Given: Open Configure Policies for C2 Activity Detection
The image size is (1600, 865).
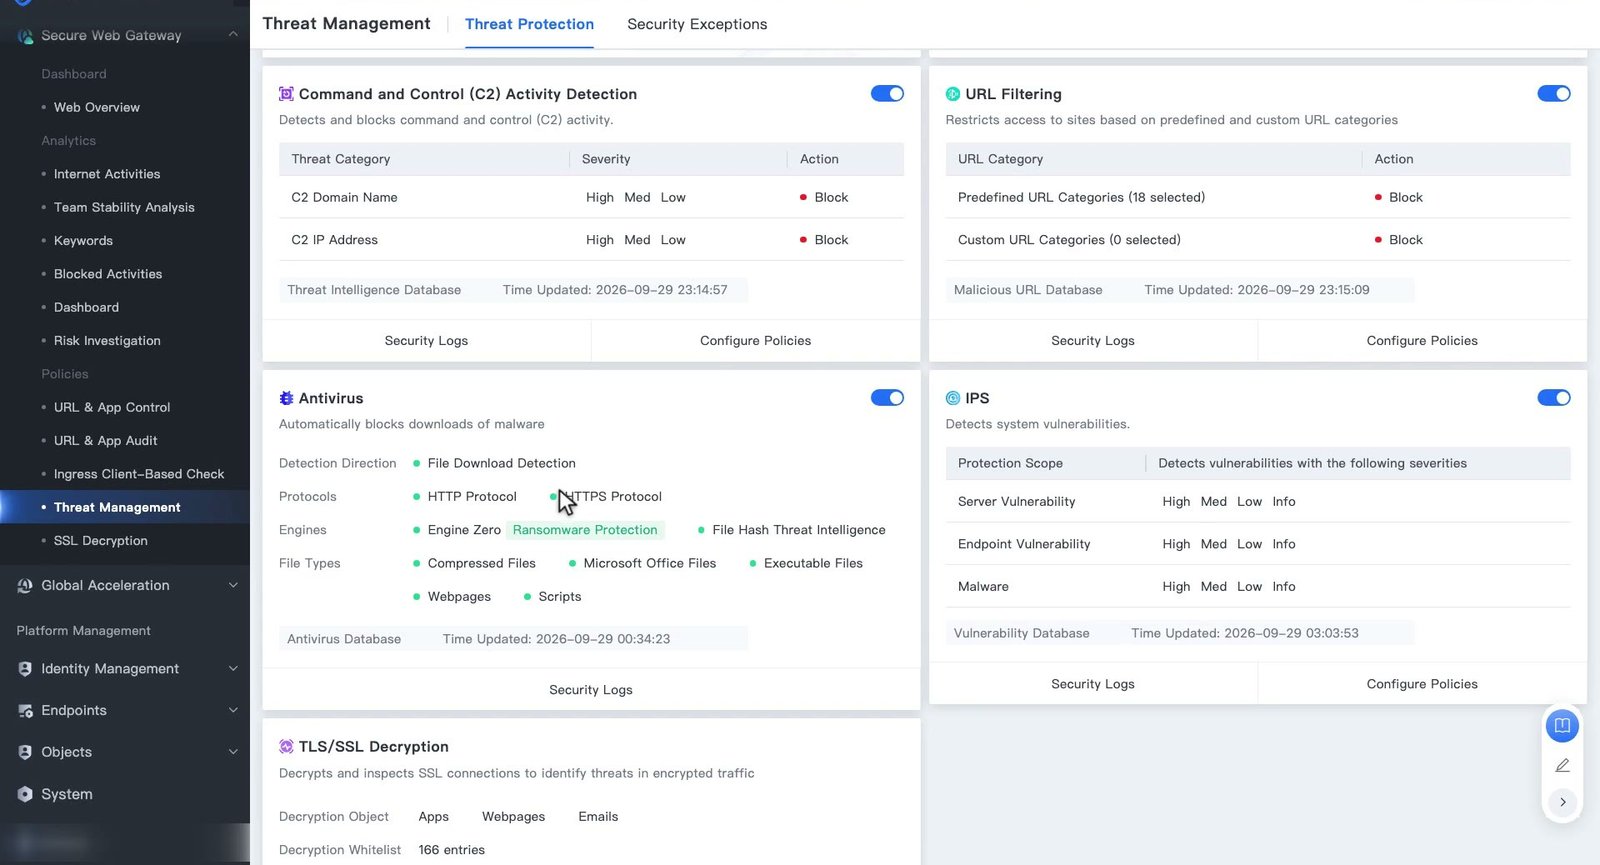Looking at the screenshot, I should point(756,341).
